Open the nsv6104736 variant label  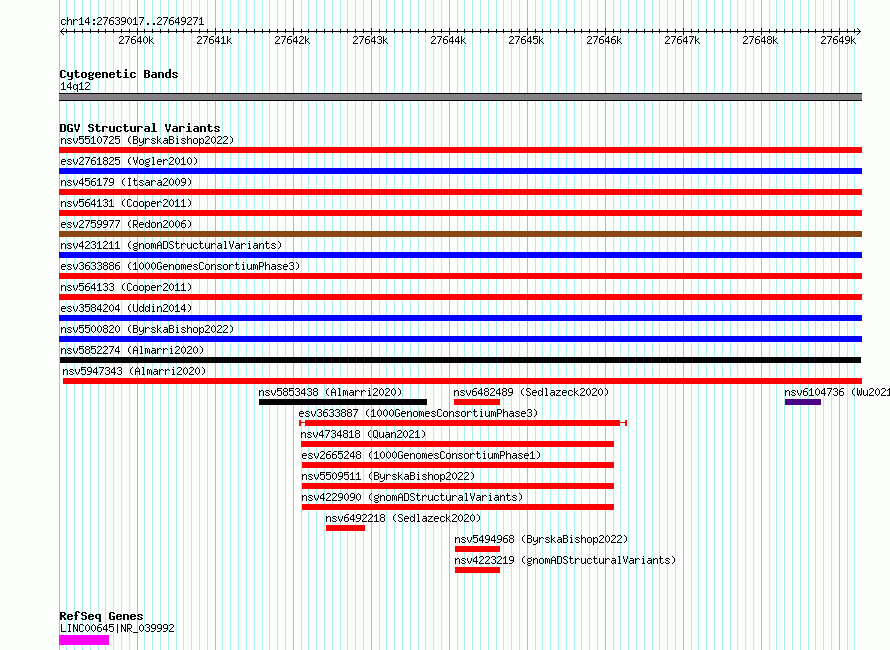(x=837, y=392)
